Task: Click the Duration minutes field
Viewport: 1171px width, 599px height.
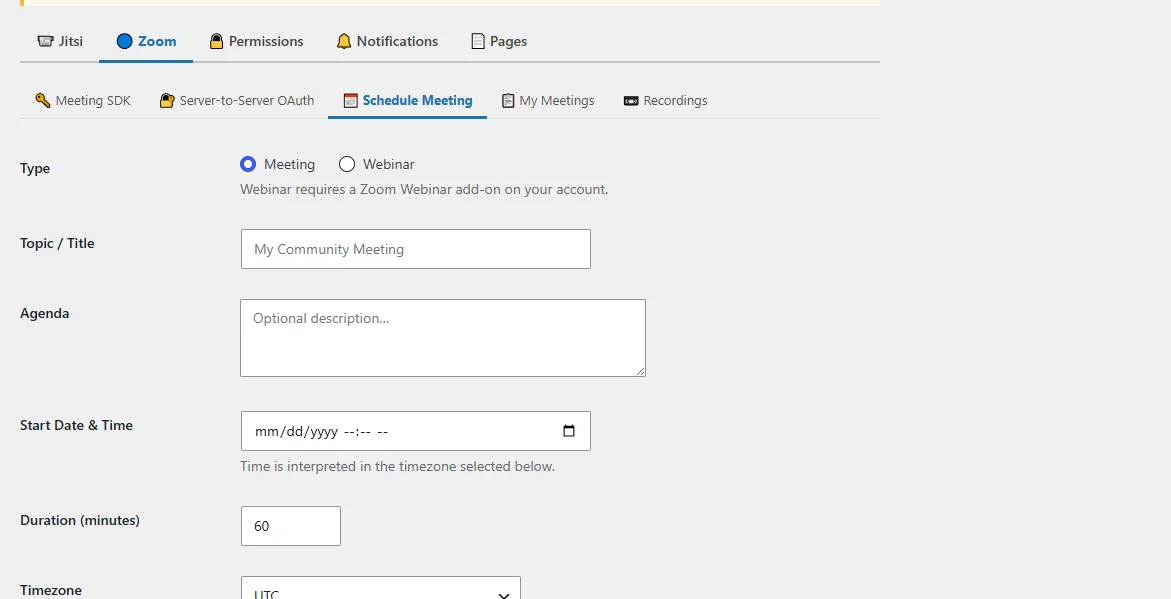Action: click(x=291, y=526)
